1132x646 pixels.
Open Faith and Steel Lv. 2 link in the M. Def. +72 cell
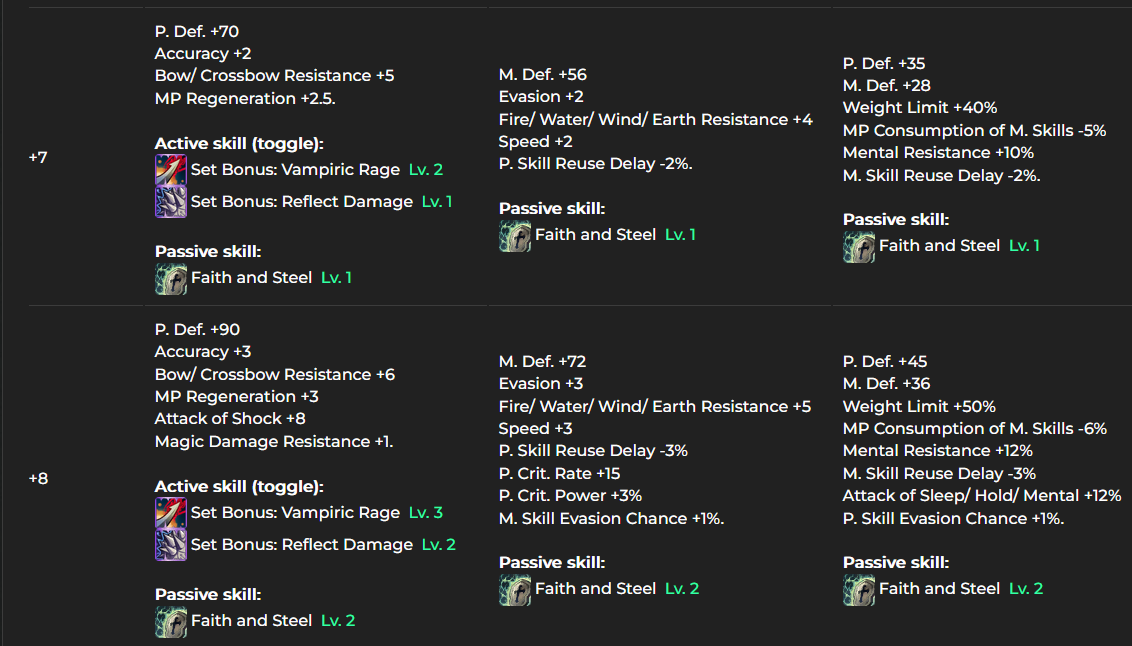[595, 589]
